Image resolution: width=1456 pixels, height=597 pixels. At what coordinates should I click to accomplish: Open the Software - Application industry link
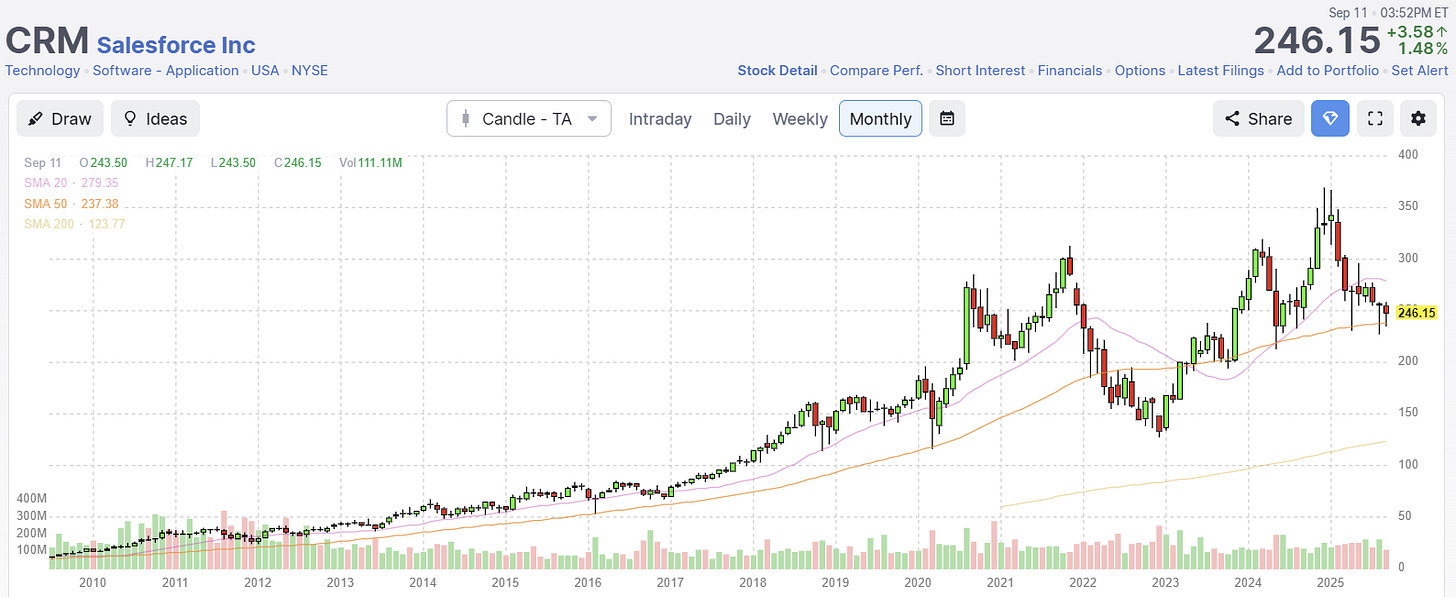(165, 71)
